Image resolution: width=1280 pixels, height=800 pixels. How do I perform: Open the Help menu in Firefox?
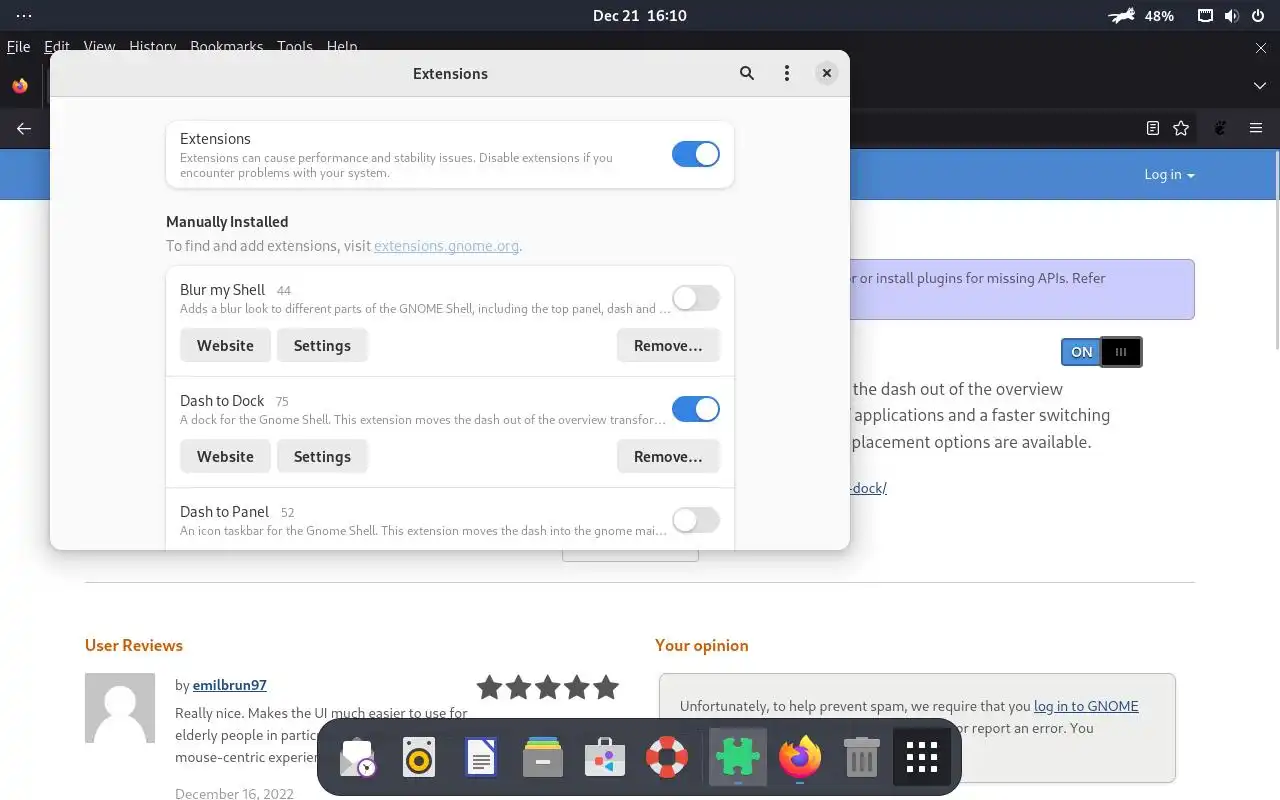click(342, 46)
